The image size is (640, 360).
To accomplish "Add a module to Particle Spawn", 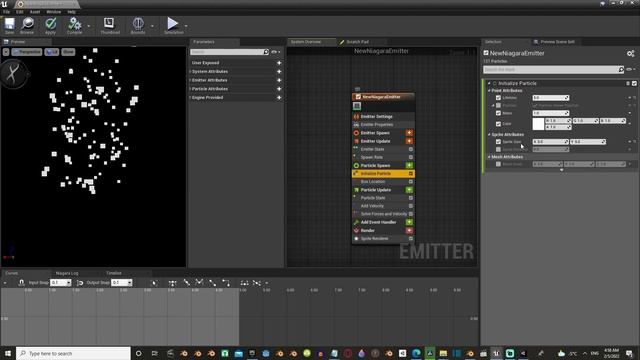I will pos(409,165).
